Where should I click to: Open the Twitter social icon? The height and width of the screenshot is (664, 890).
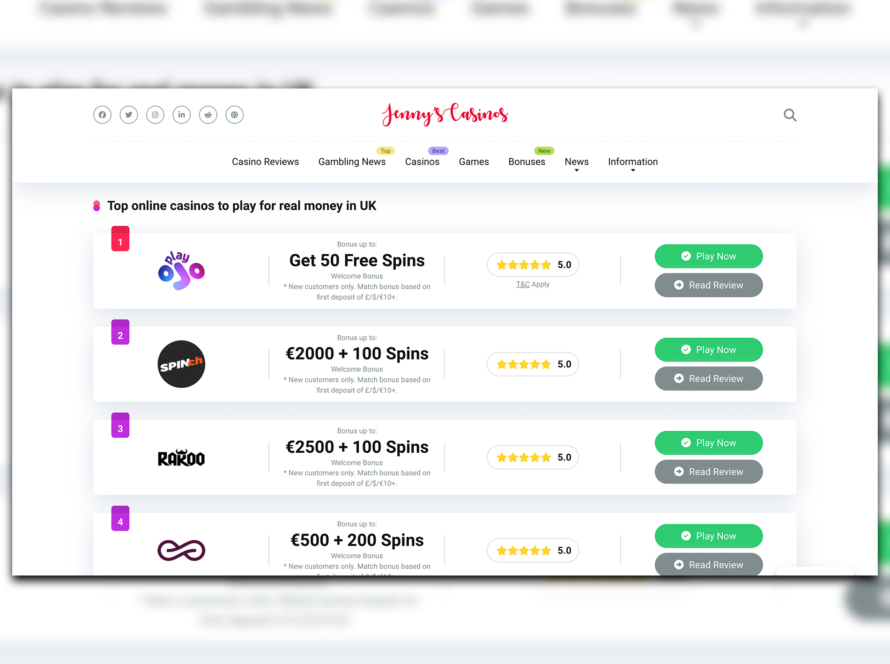(129, 115)
